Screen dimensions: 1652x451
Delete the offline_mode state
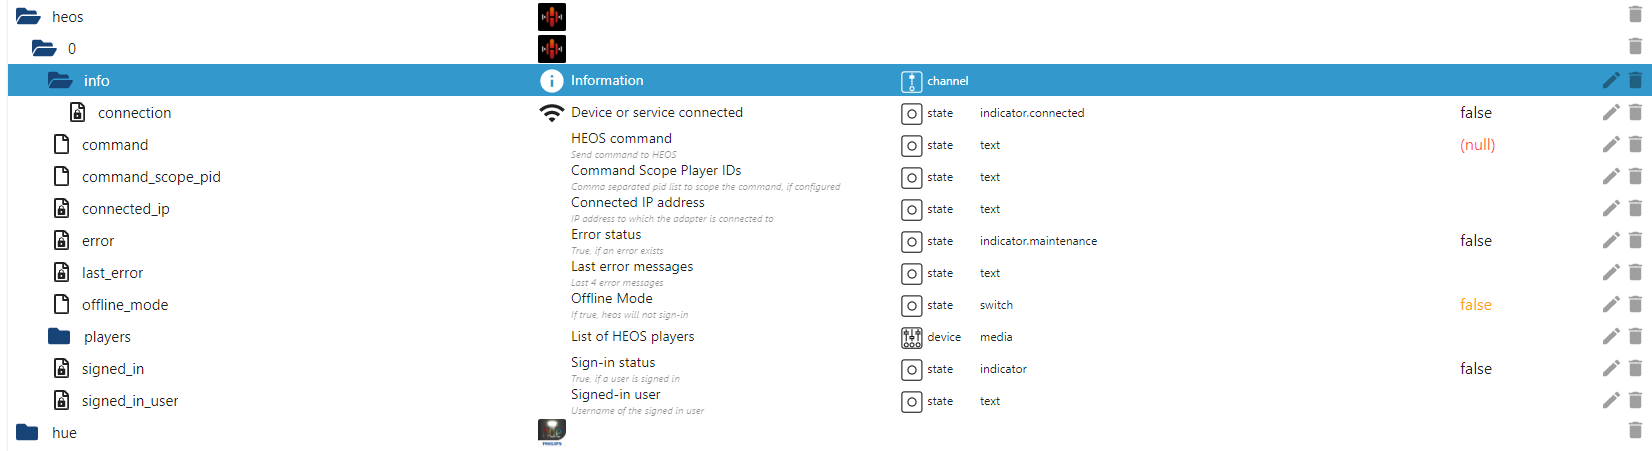tap(1635, 304)
